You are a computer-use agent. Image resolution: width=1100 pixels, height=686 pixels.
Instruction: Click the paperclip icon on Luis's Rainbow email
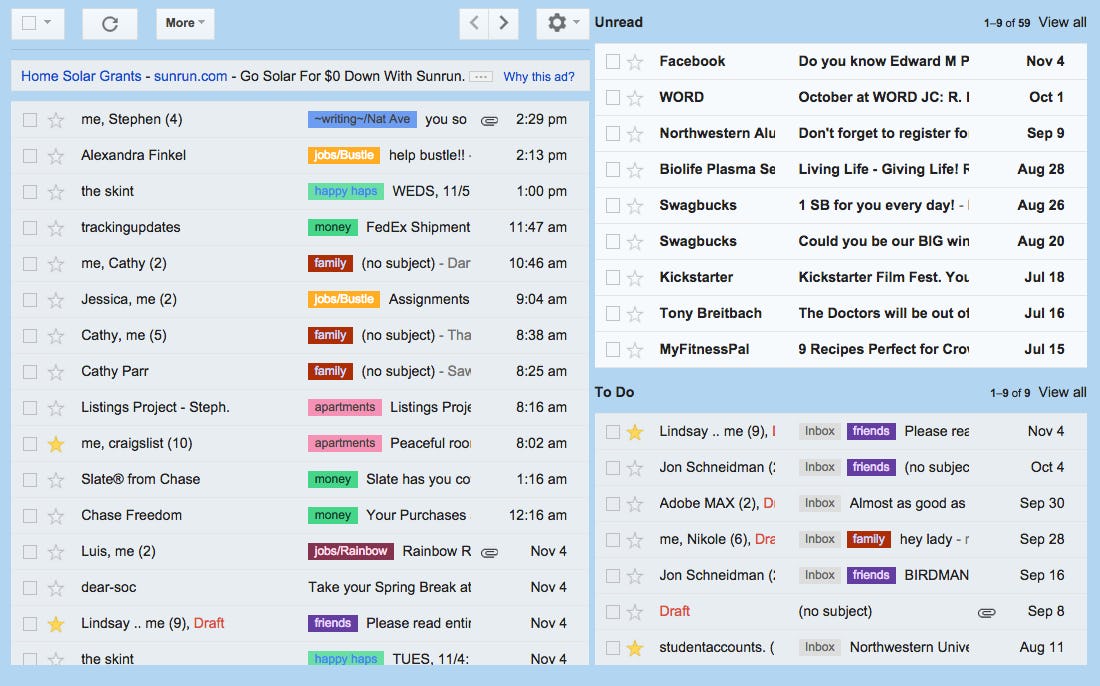(489, 551)
